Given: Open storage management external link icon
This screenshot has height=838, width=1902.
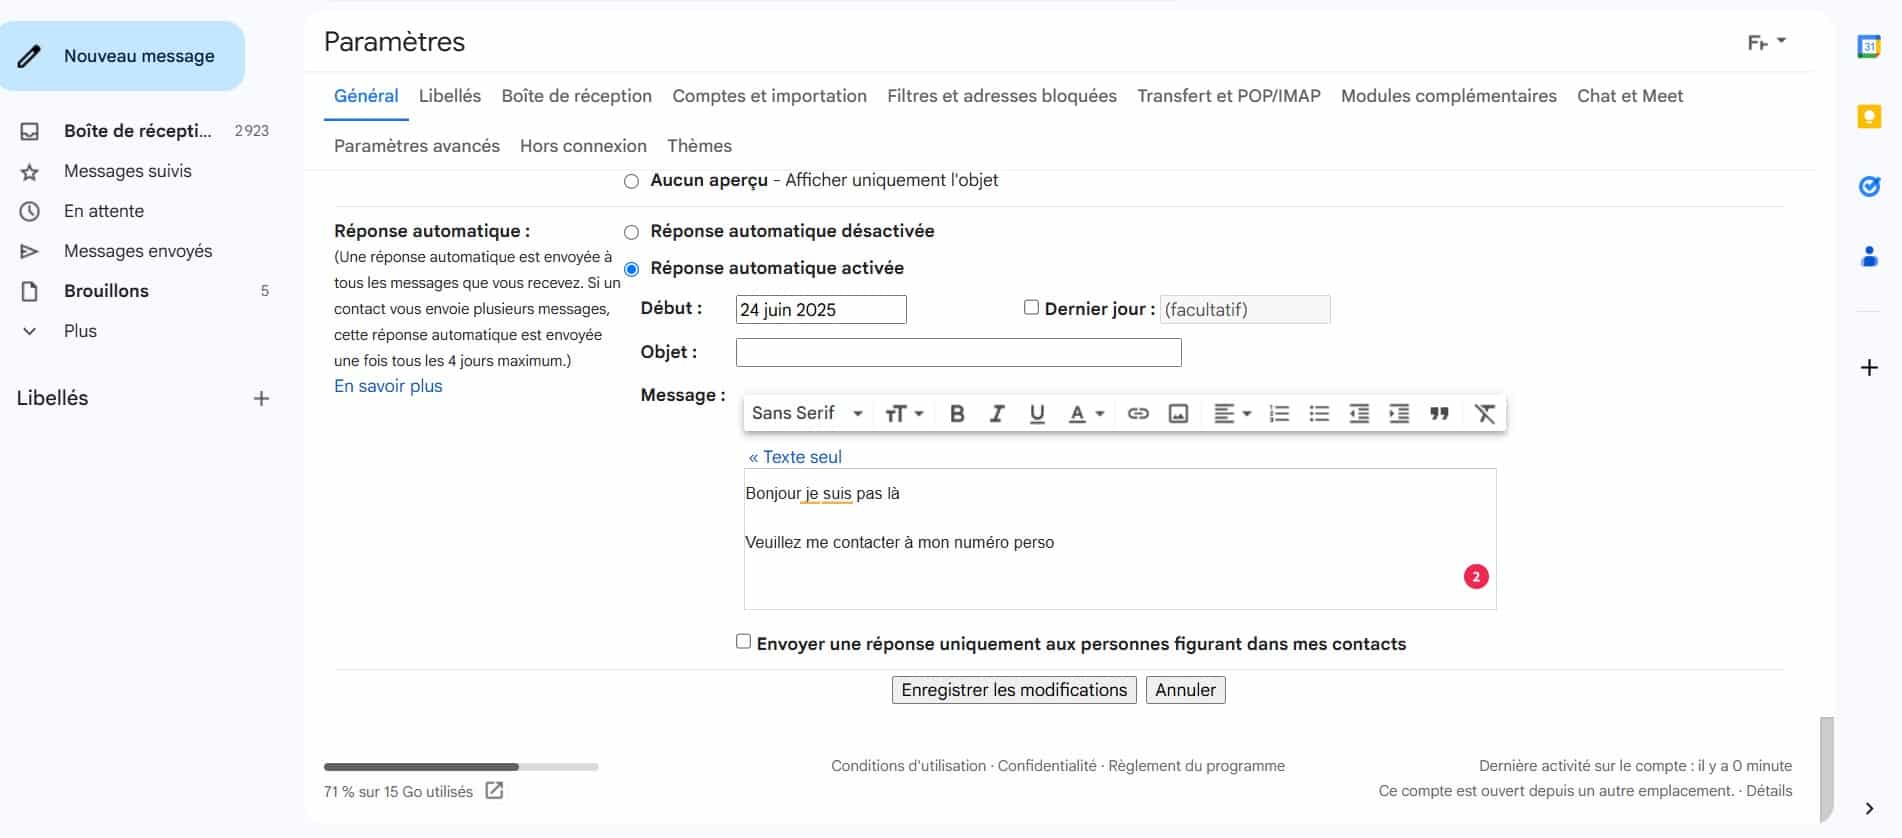Looking at the screenshot, I should [x=494, y=791].
